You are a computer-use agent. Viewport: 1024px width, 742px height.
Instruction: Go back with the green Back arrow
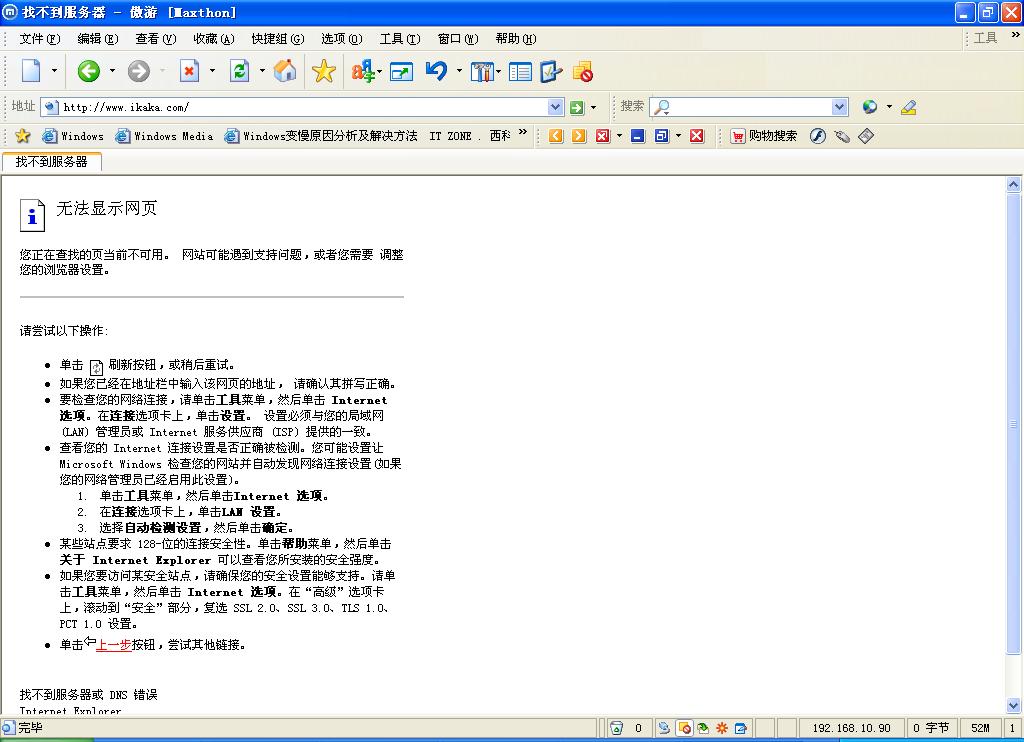pos(89,71)
